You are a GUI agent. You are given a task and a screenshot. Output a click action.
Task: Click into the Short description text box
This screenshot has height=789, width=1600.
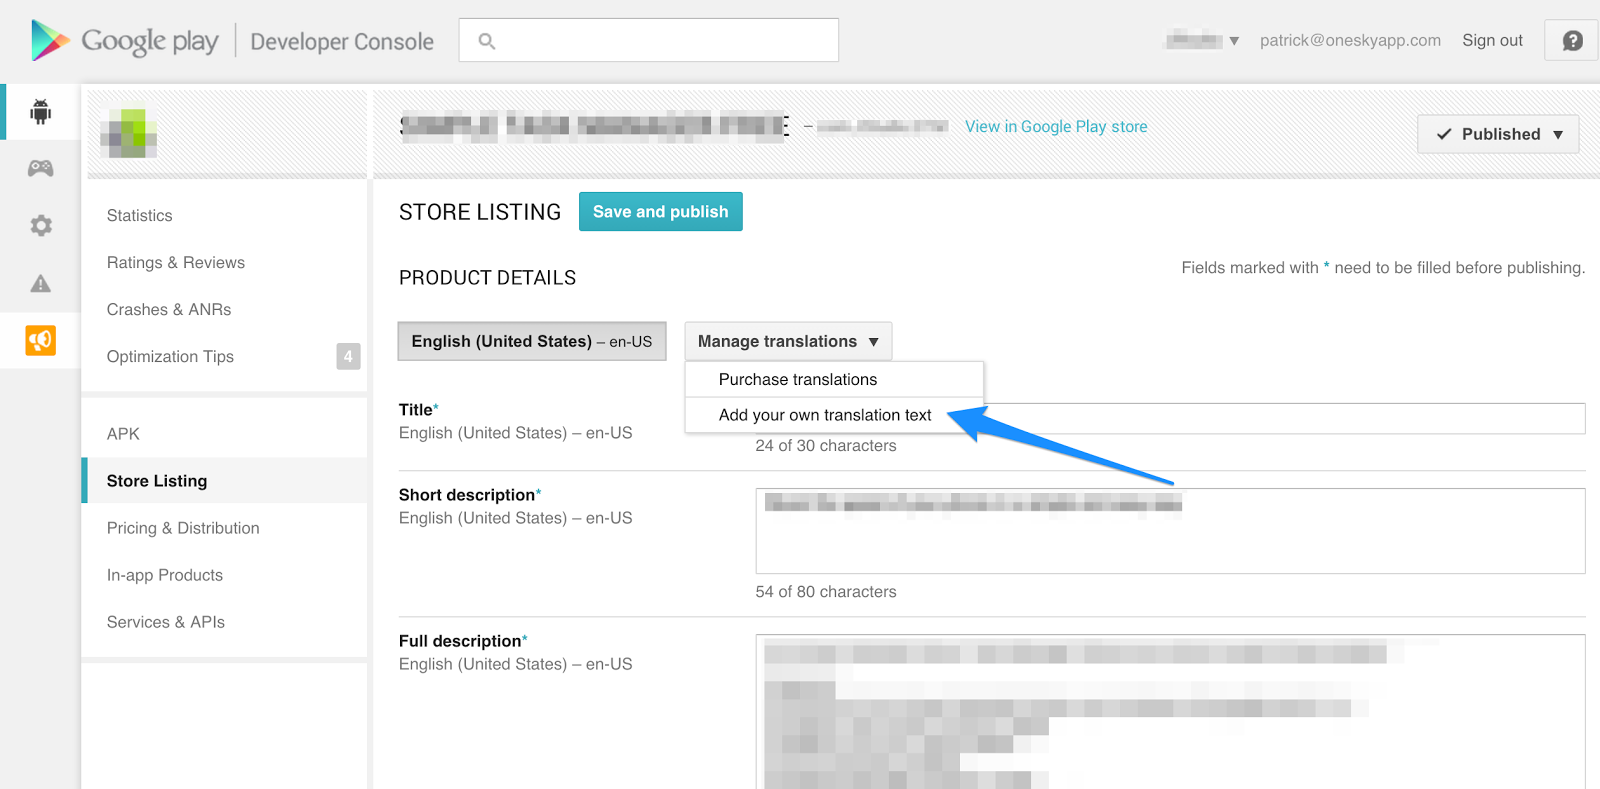[1170, 531]
